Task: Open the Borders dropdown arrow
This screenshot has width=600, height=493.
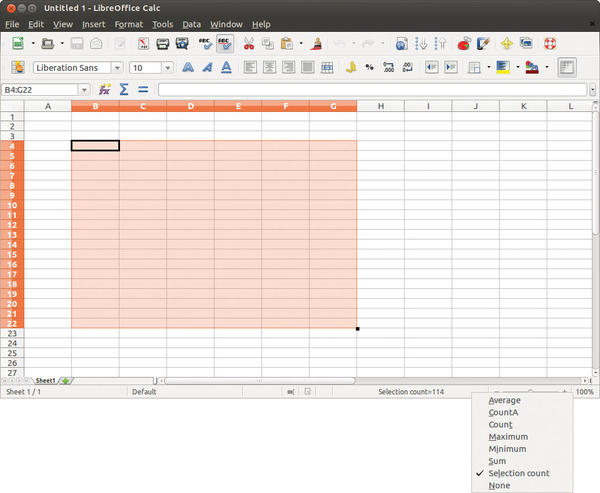Action: 489,67
